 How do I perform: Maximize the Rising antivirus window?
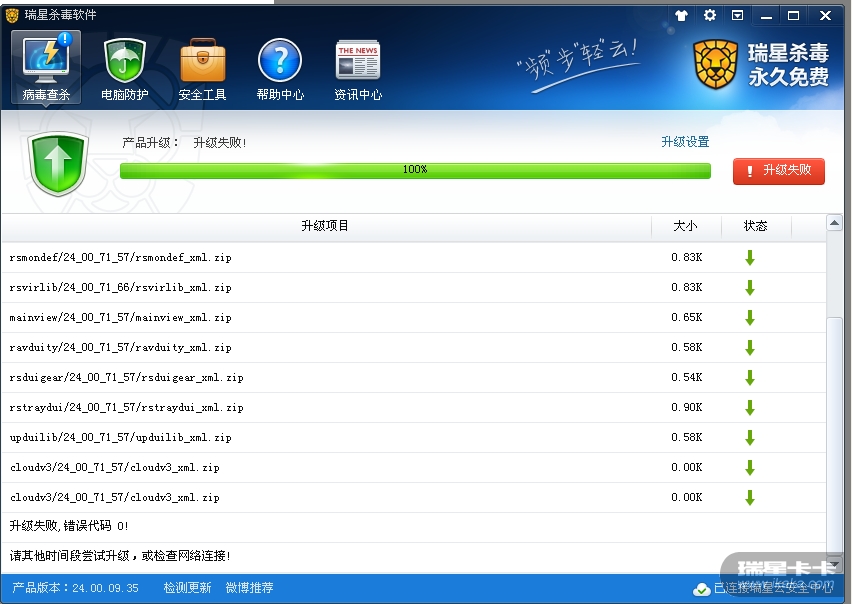[x=794, y=16]
